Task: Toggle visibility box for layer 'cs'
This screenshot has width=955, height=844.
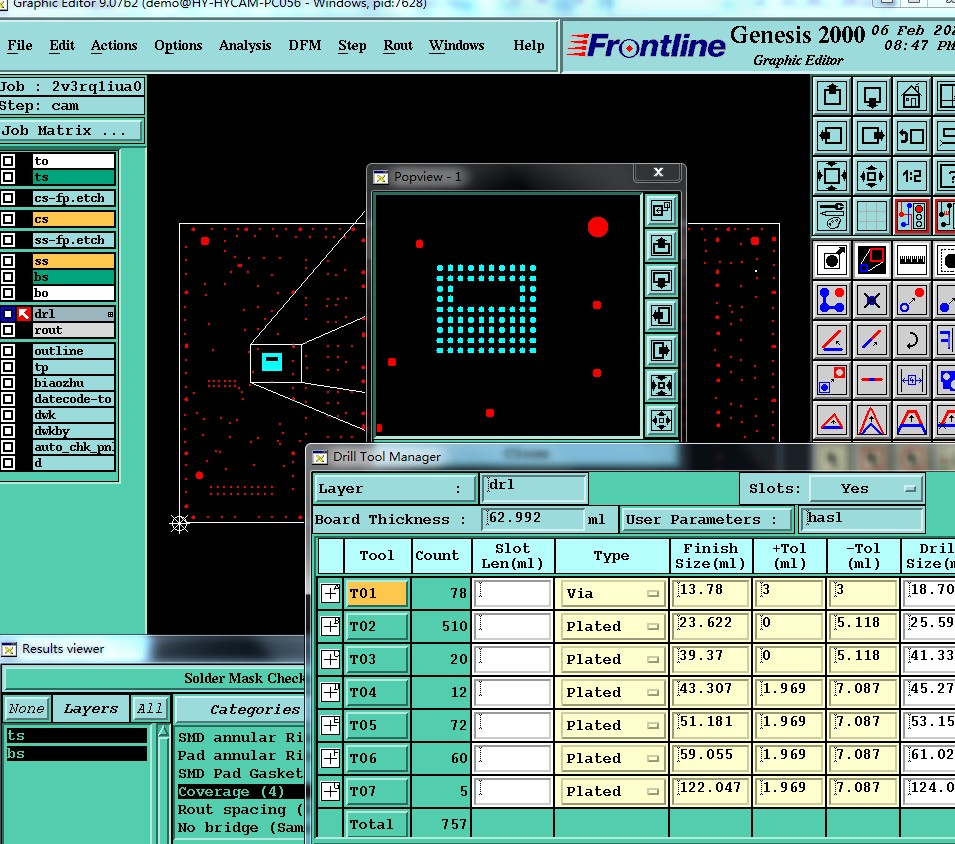Action: point(8,219)
